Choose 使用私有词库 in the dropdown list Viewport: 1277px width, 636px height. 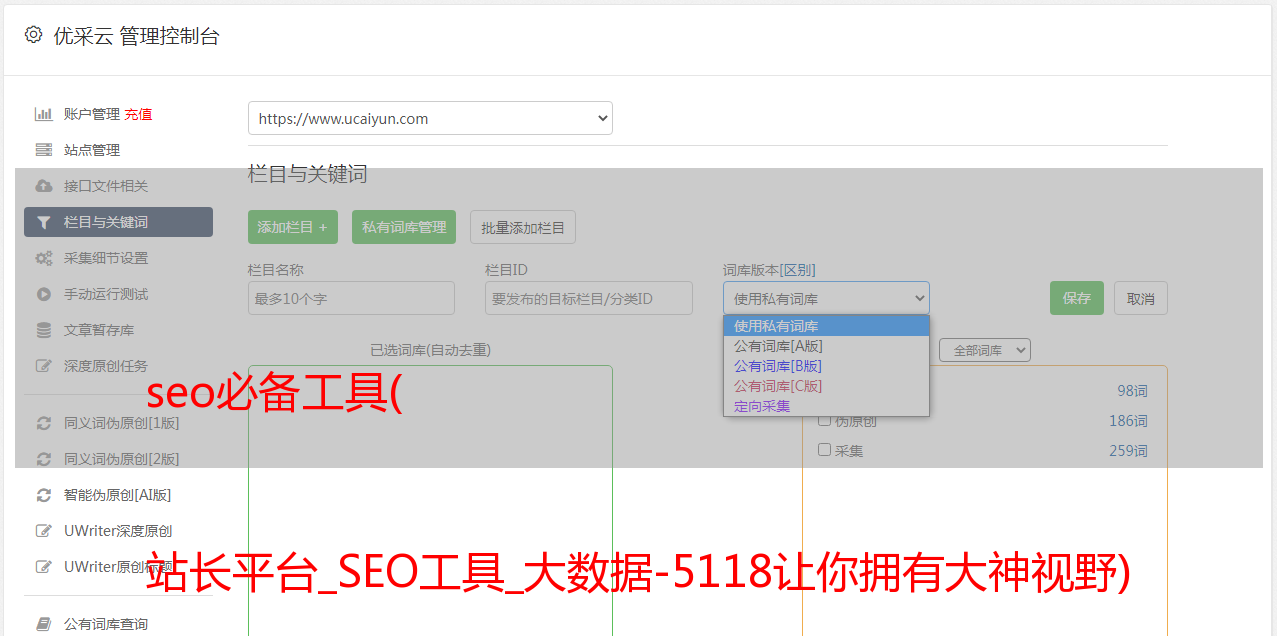(x=826, y=326)
